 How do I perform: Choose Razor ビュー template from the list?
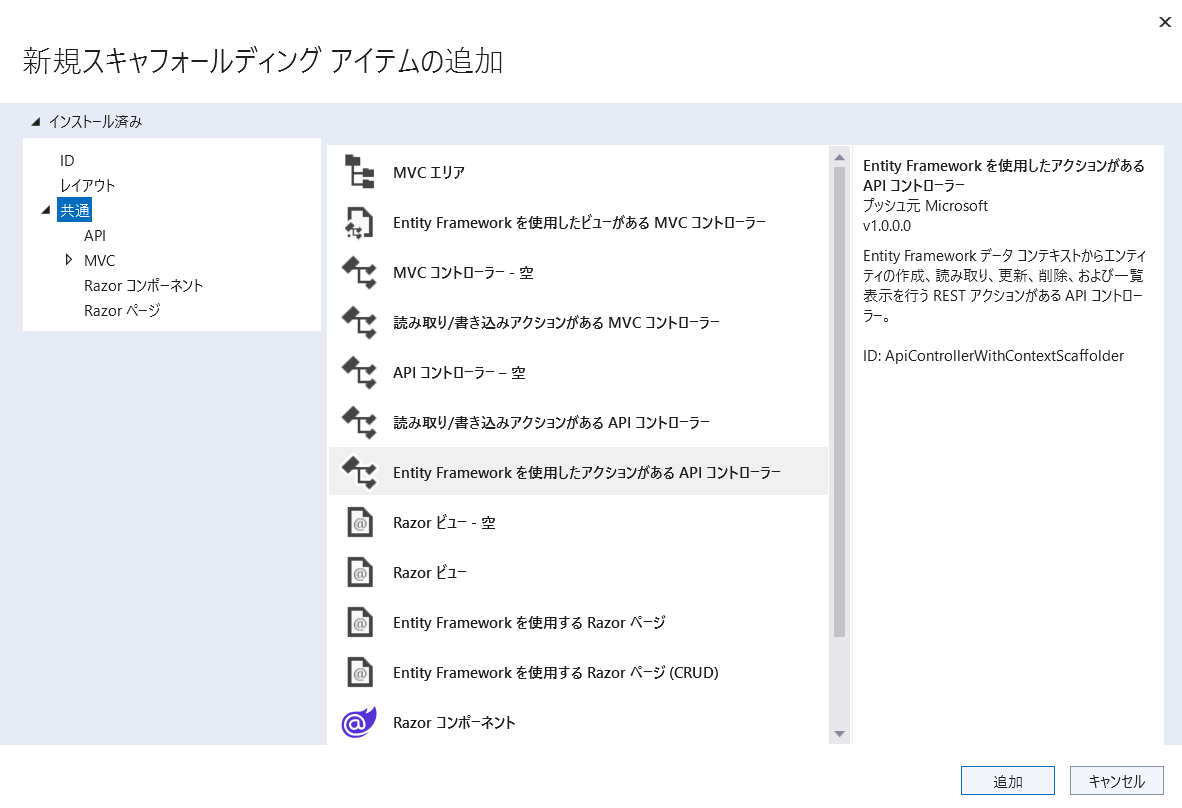coord(430,572)
